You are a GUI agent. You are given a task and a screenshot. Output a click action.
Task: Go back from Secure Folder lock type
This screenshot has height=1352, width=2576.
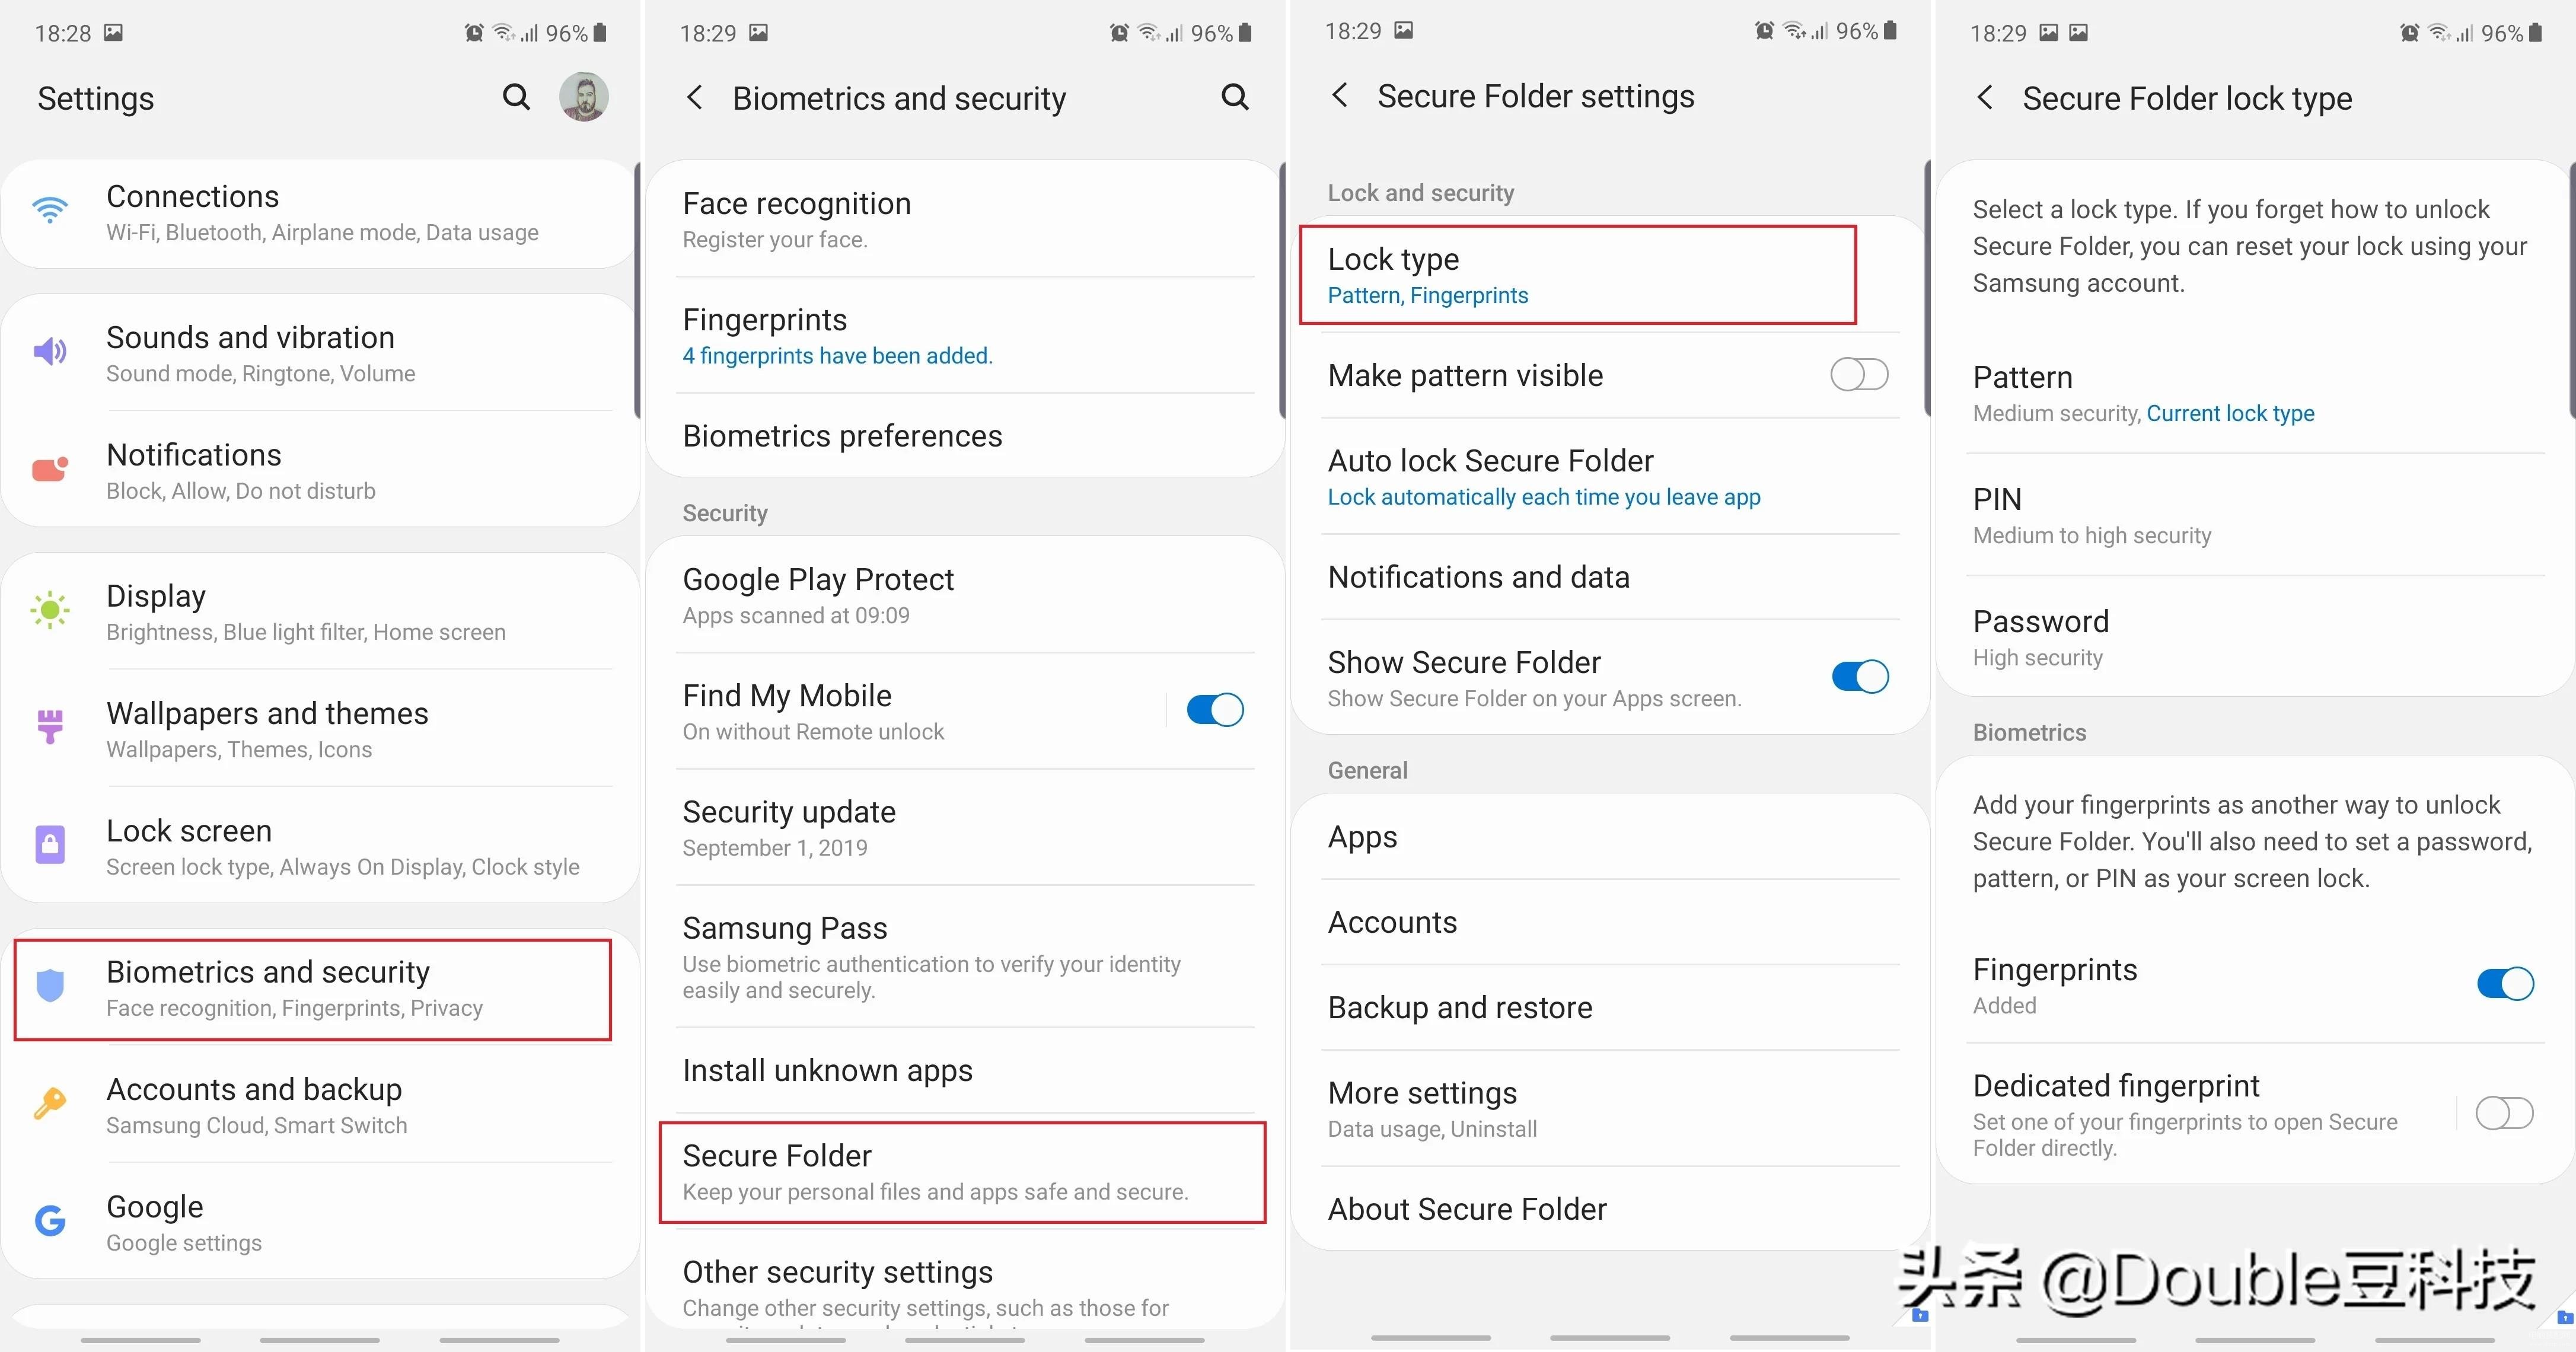point(1985,97)
